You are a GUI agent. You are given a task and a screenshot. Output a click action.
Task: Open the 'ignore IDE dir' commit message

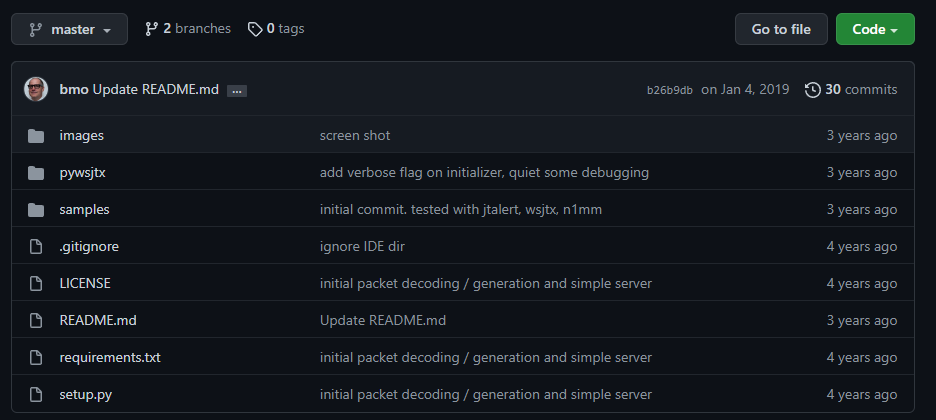click(x=362, y=247)
